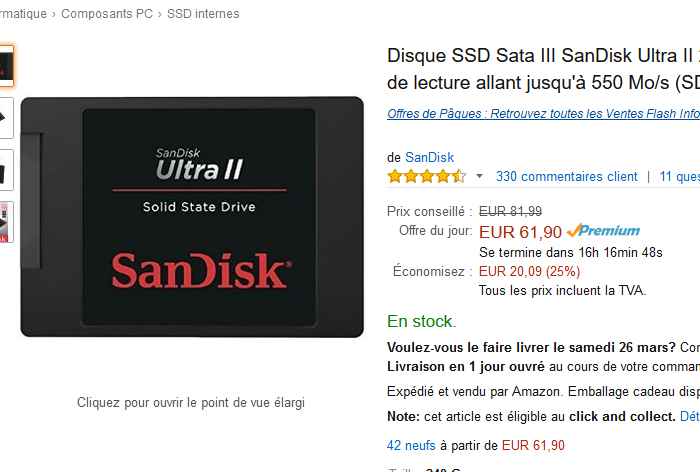Show the third thumbnail of the black drive
The width and height of the screenshot is (700, 472).
coord(6,170)
